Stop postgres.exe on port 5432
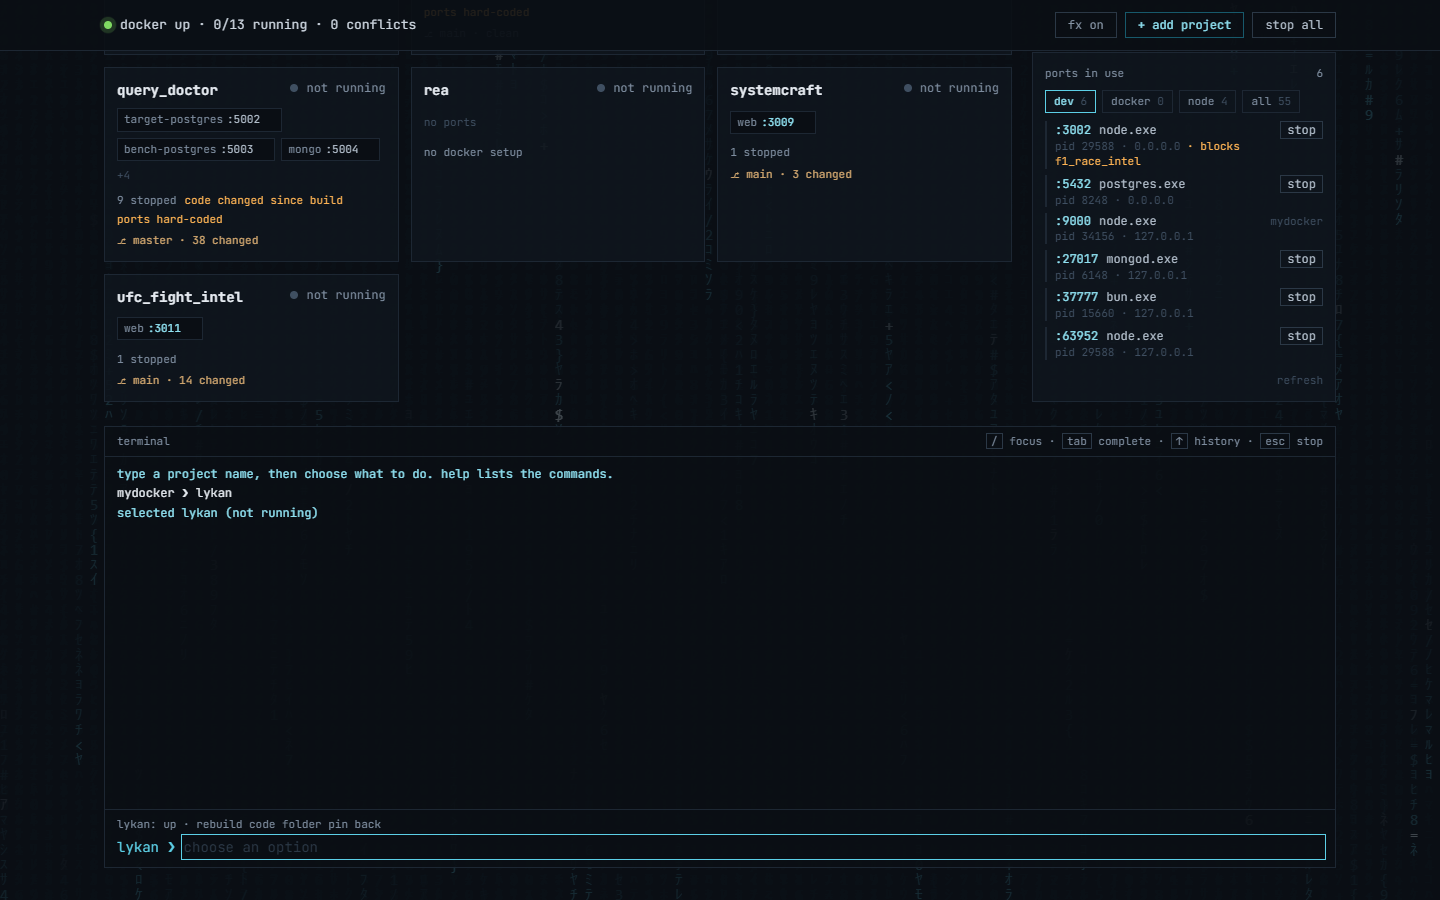 coord(1301,184)
